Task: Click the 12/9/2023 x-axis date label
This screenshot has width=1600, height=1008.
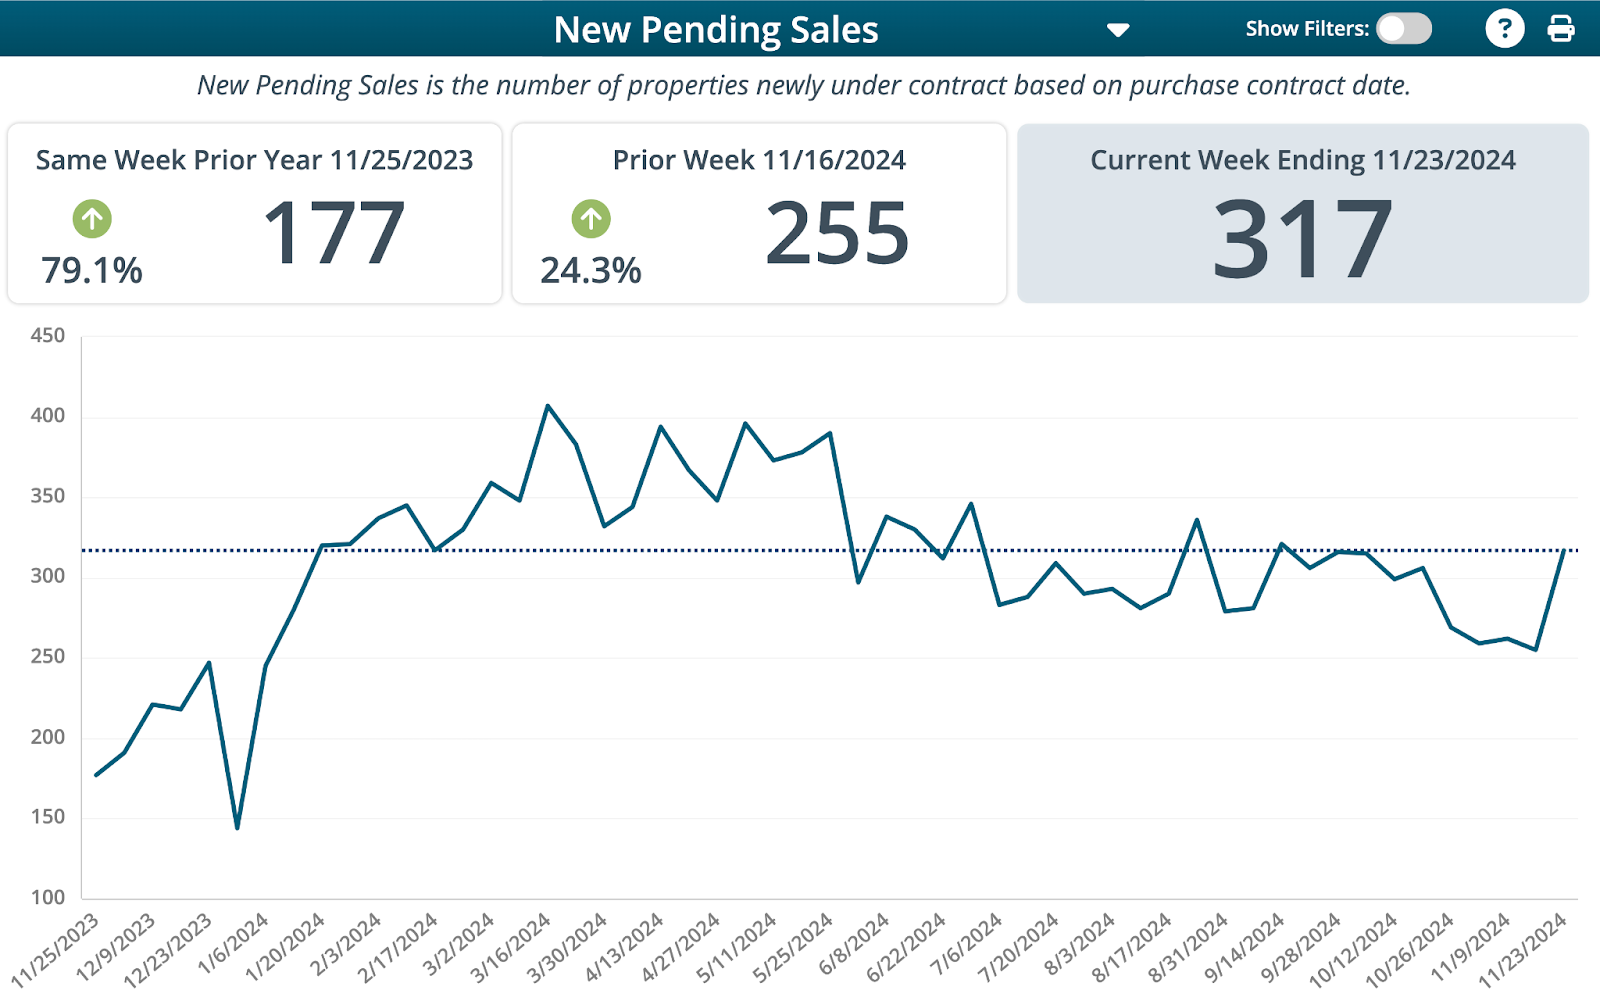Action: (x=117, y=947)
